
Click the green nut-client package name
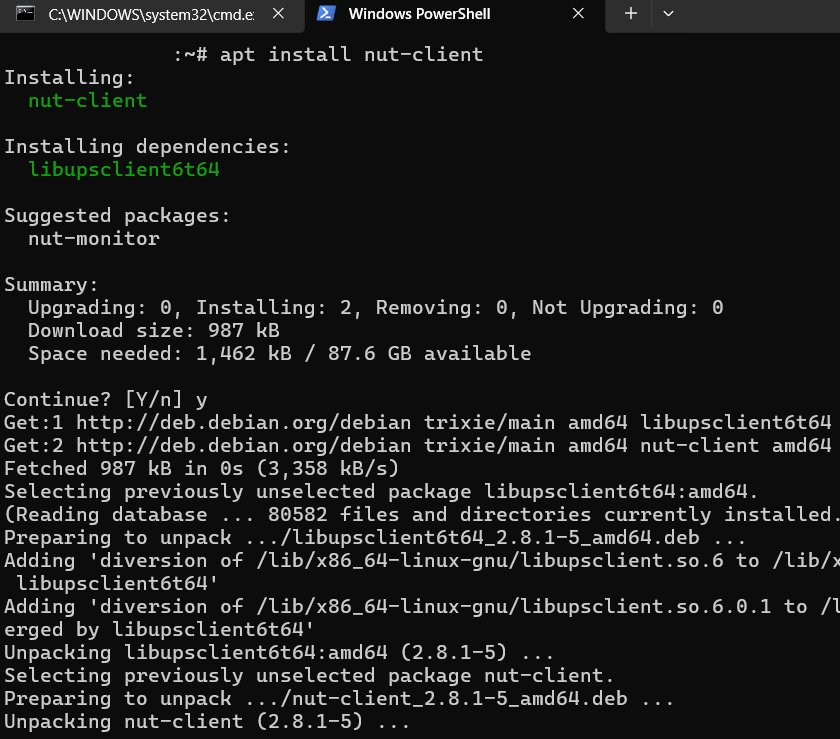(x=87, y=100)
